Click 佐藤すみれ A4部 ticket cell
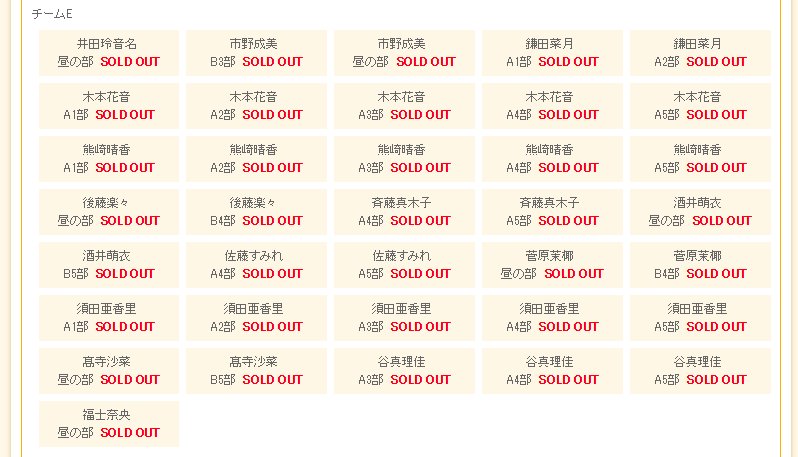 [x=256, y=265]
